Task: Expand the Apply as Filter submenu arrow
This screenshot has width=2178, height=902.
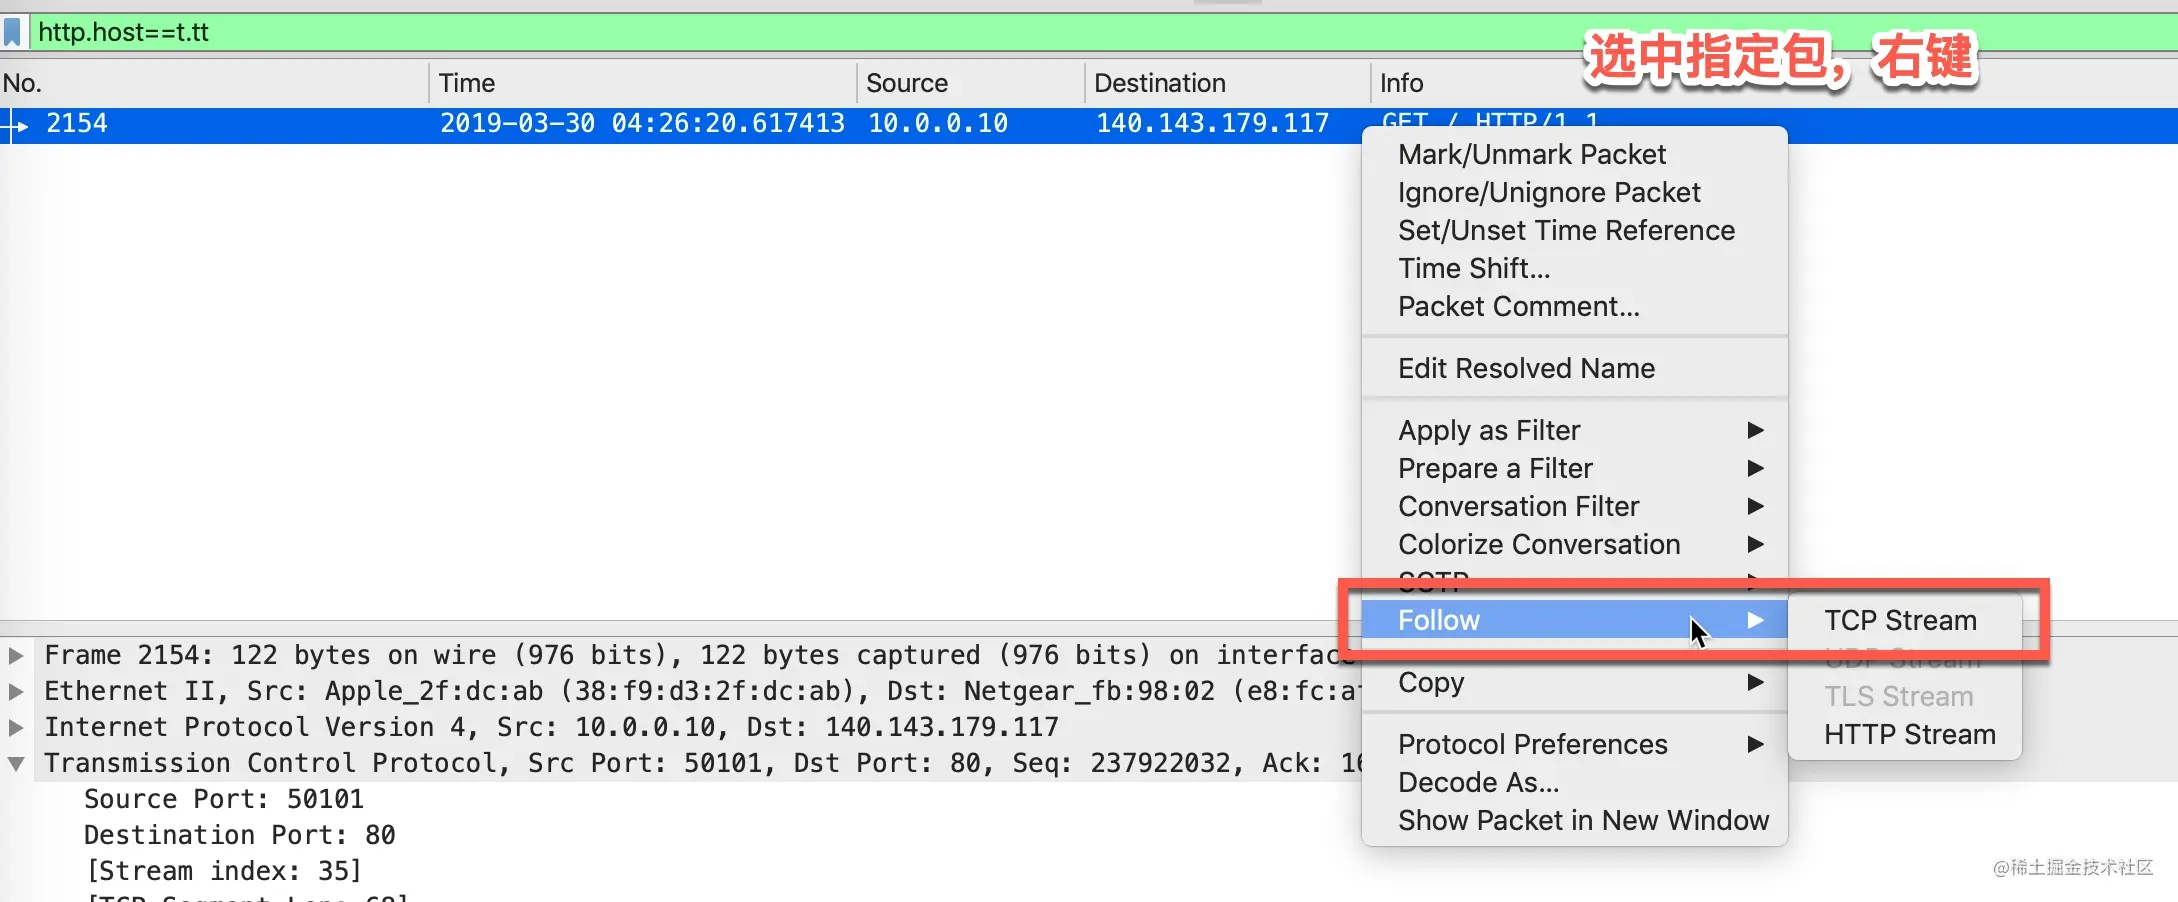Action: click(1755, 430)
